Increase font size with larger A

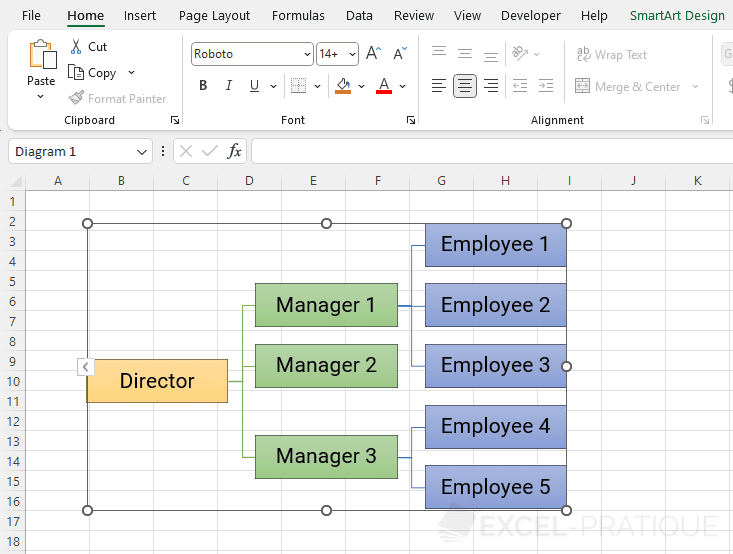pos(373,53)
